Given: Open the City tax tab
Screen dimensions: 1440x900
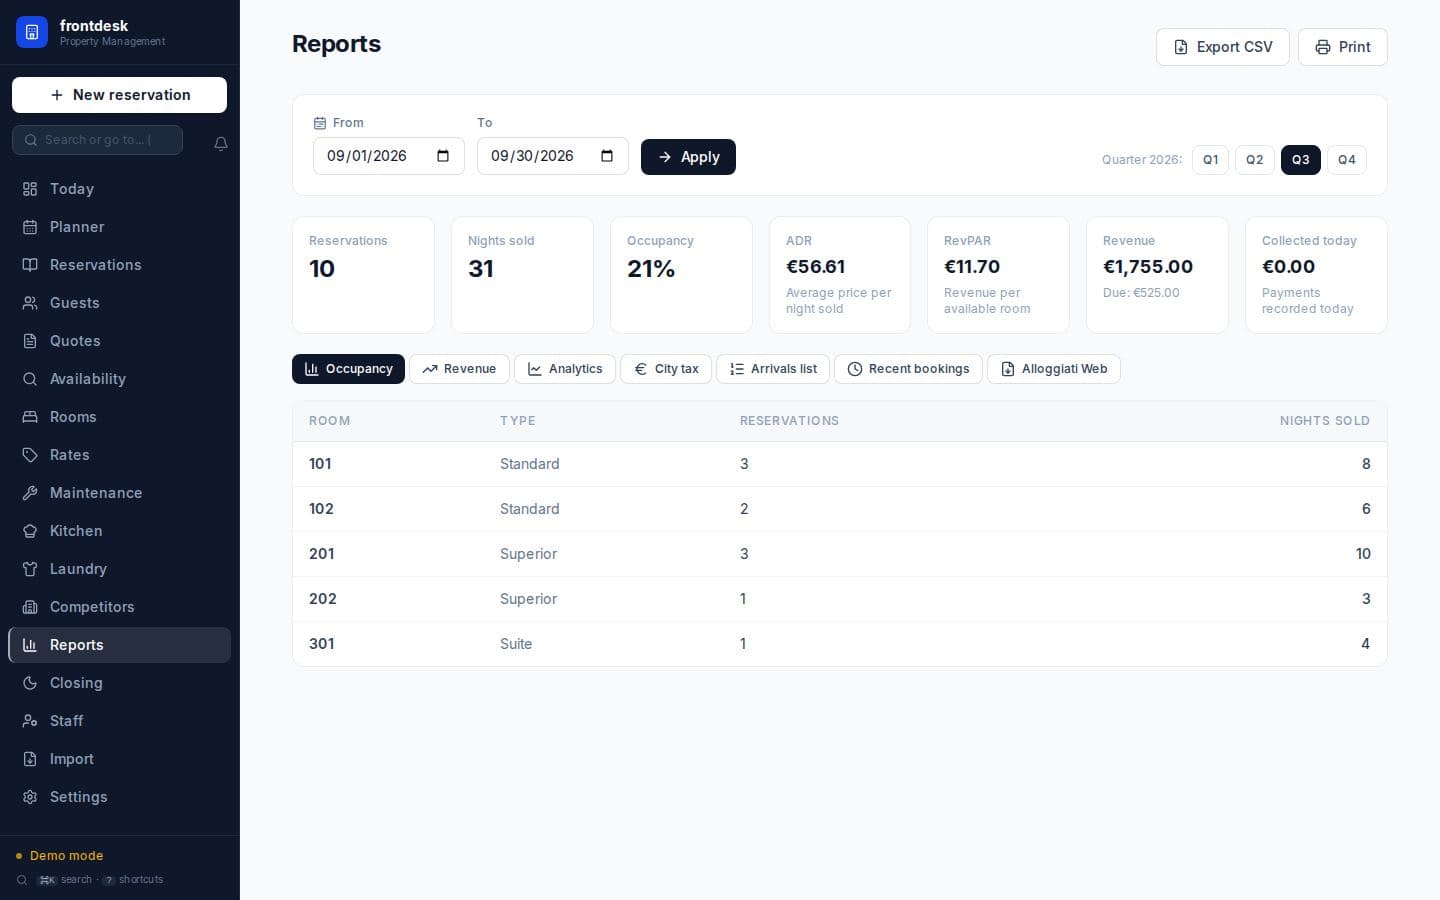Looking at the screenshot, I should pos(666,369).
